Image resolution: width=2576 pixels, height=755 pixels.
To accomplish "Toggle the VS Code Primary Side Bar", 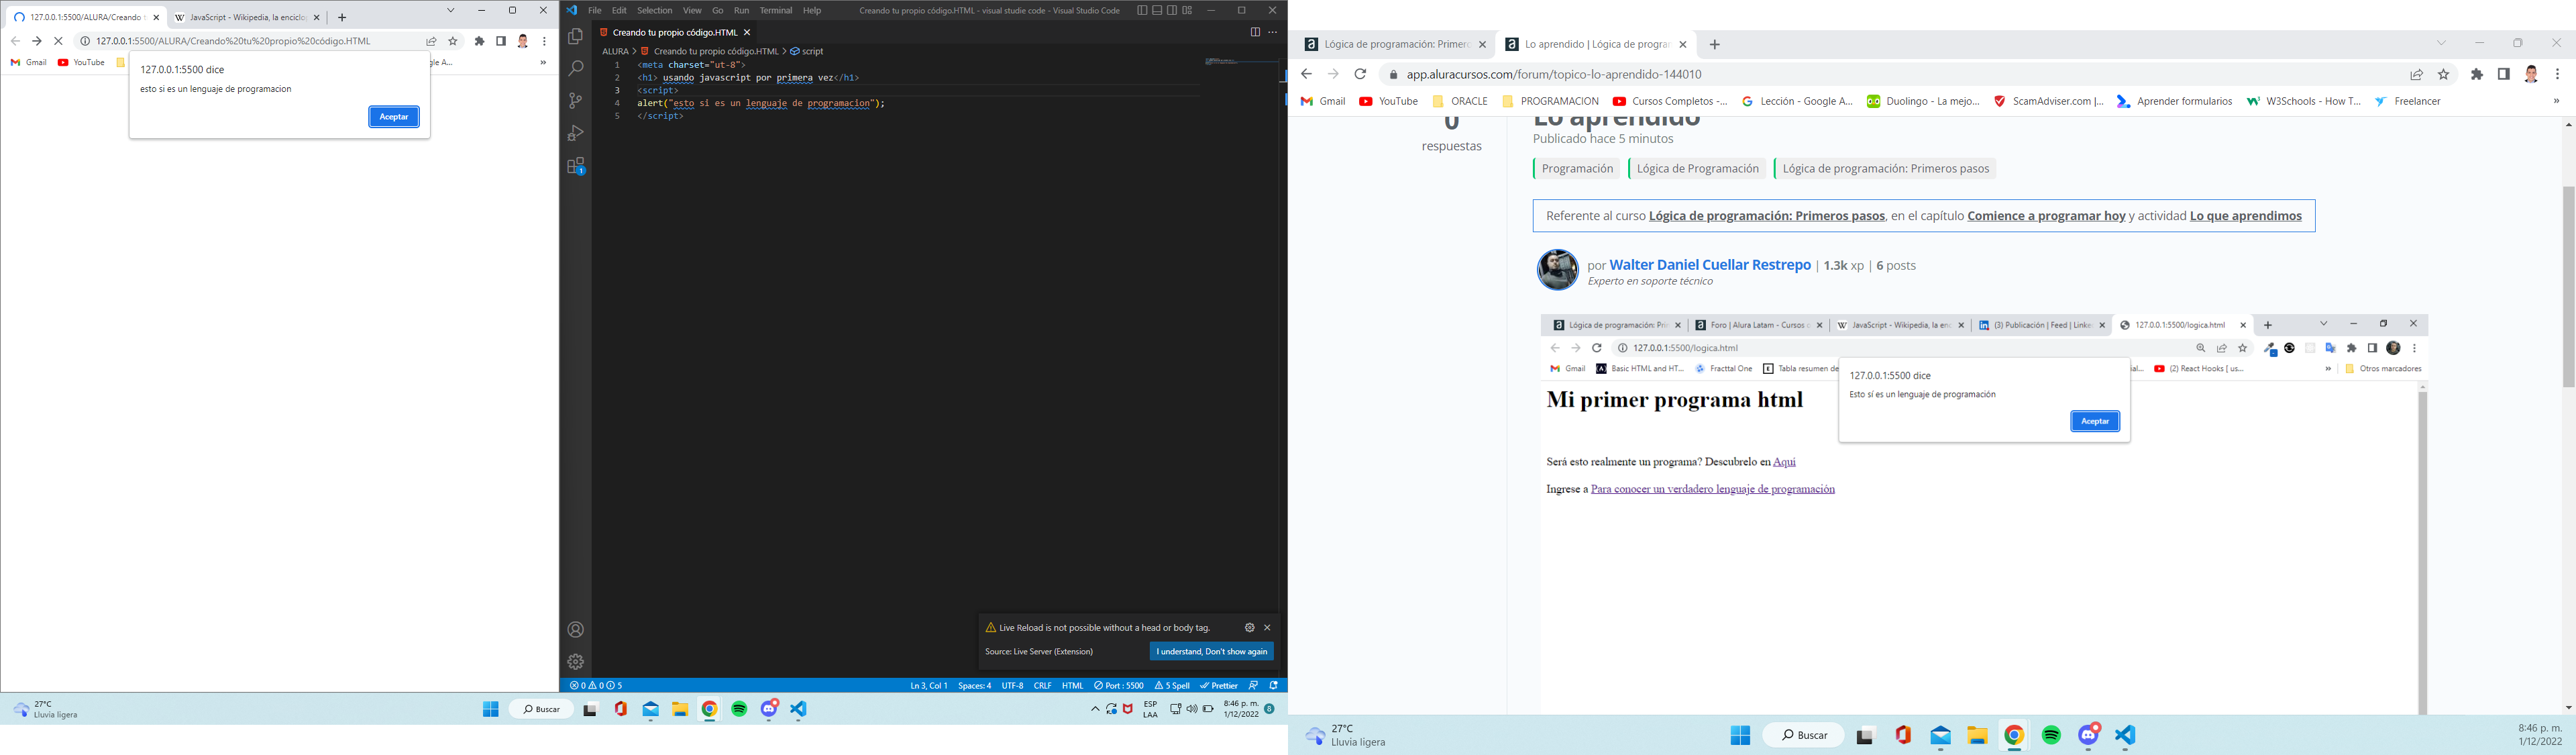I will coord(1142,10).
